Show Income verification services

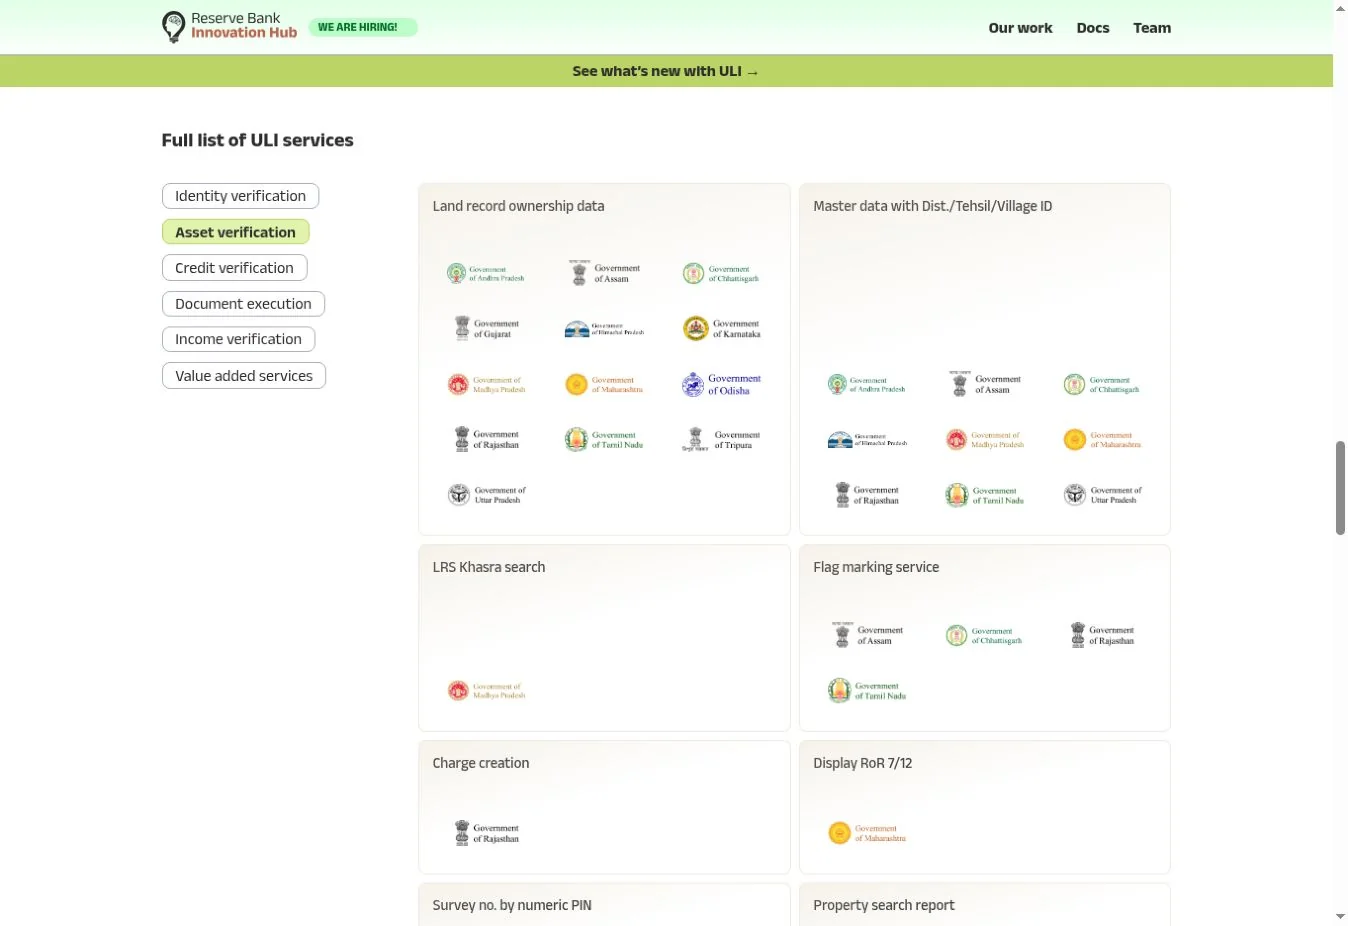click(238, 340)
